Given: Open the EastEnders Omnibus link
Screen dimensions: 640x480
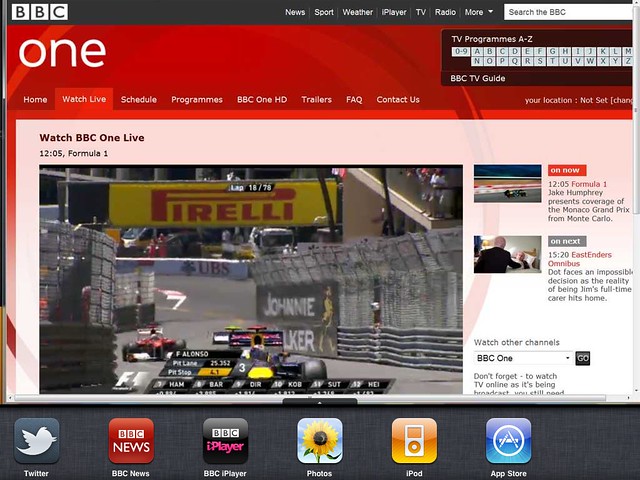Looking at the screenshot, I should pyautogui.click(x=580, y=259).
